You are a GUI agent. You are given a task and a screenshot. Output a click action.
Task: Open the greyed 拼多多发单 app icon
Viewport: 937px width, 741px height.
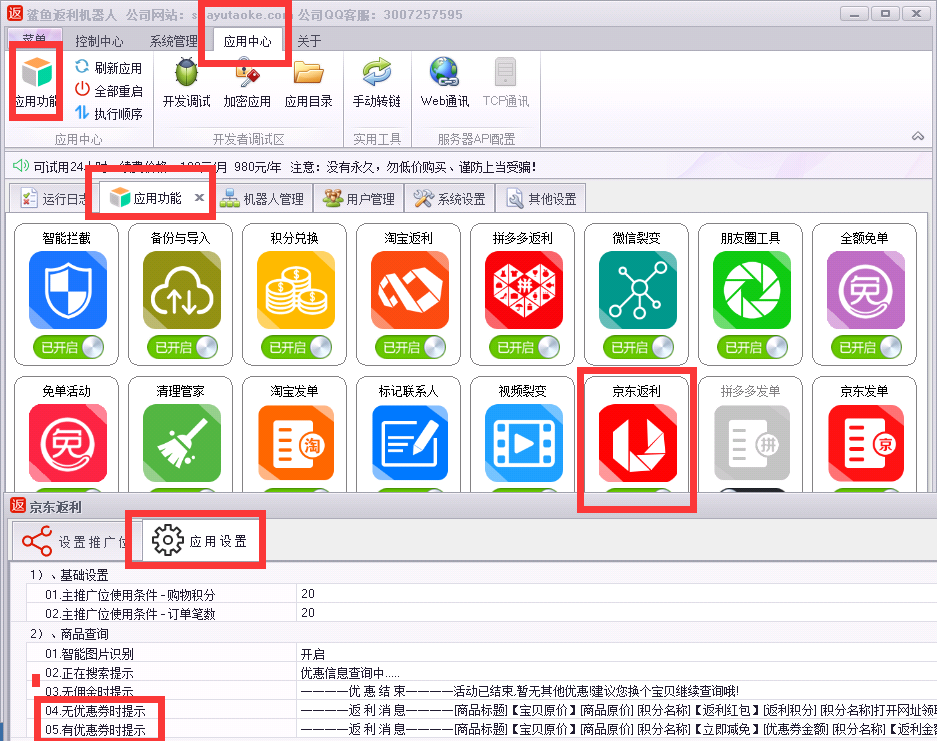click(x=752, y=443)
